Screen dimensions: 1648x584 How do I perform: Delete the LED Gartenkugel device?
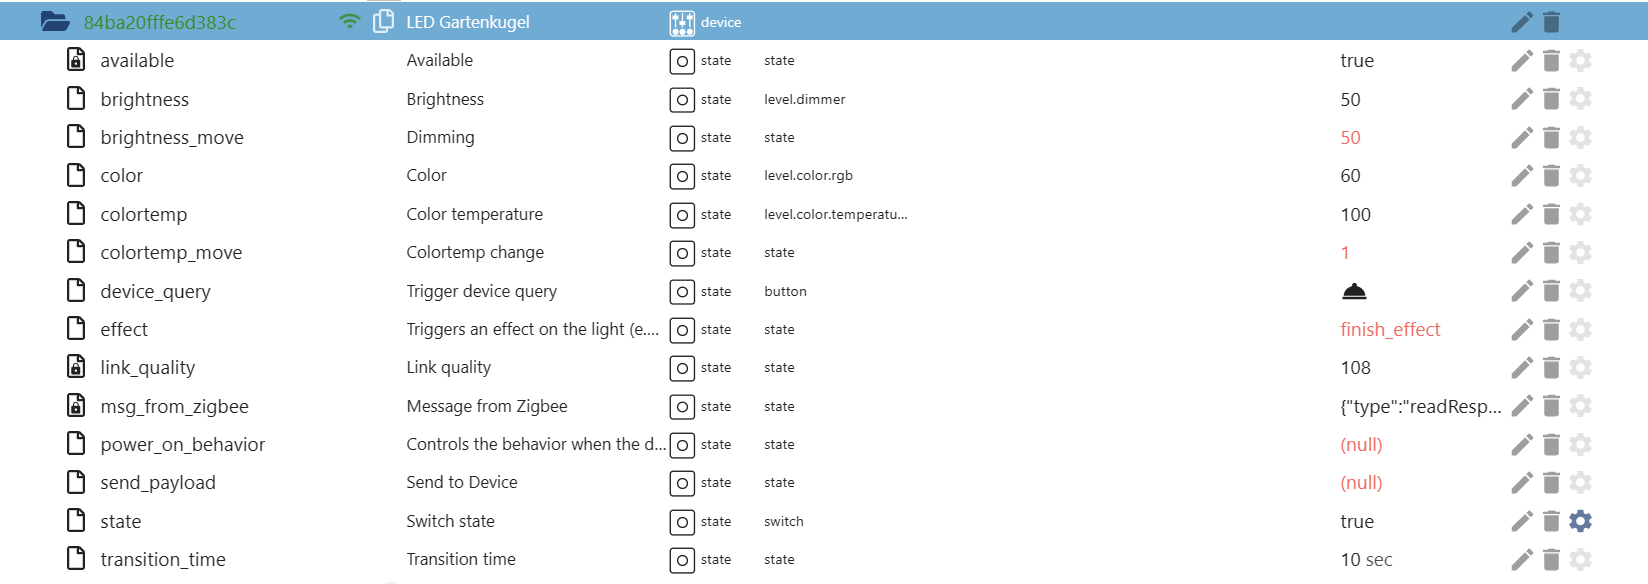[x=1551, y=22]
